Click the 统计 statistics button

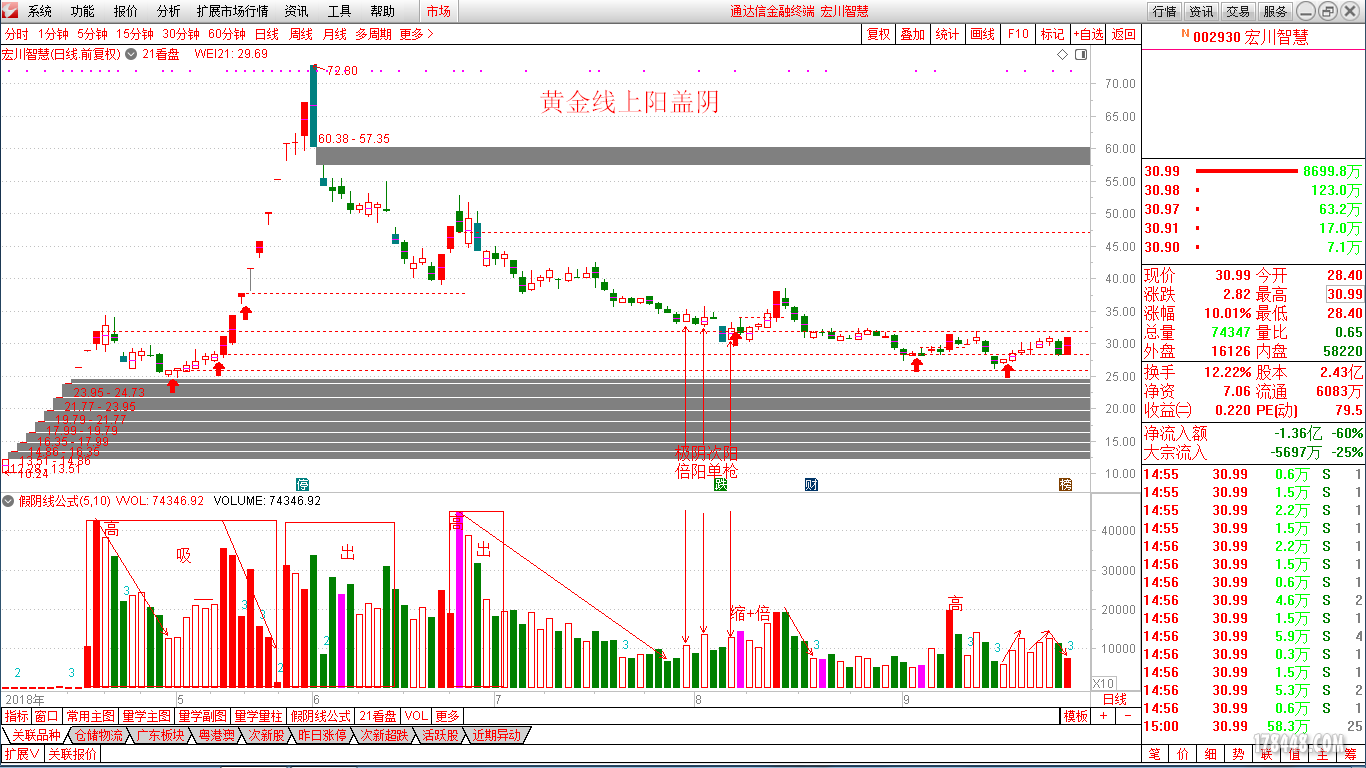(947, 34)
